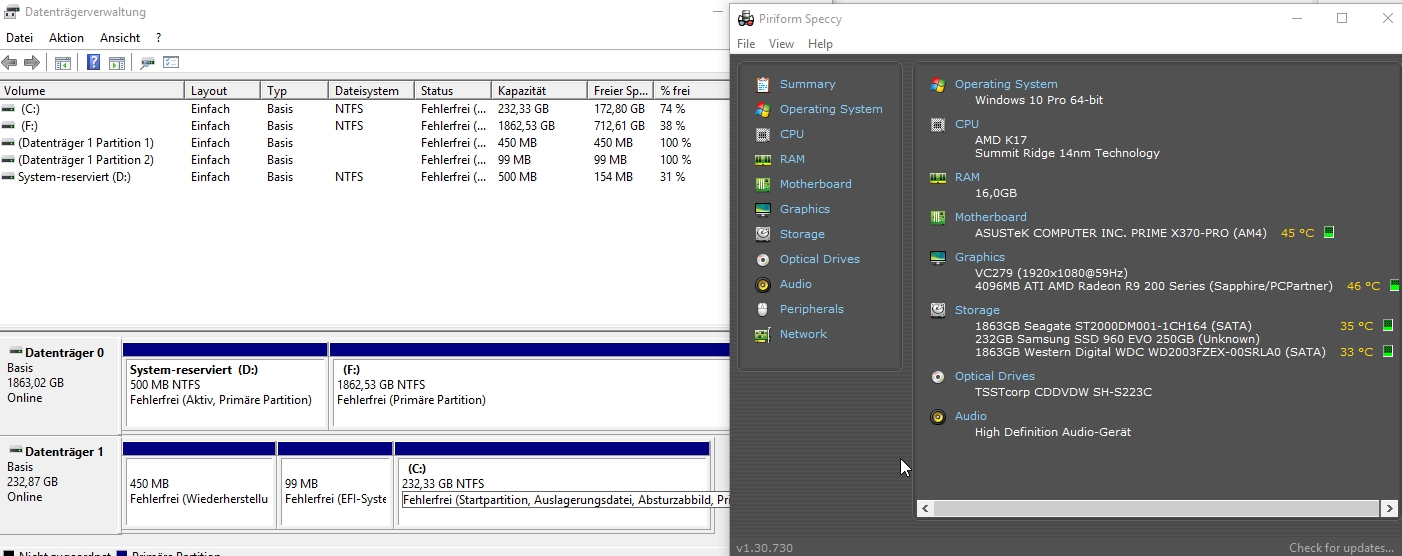Open the File menu in Speccy

click(x=746, y=44)
